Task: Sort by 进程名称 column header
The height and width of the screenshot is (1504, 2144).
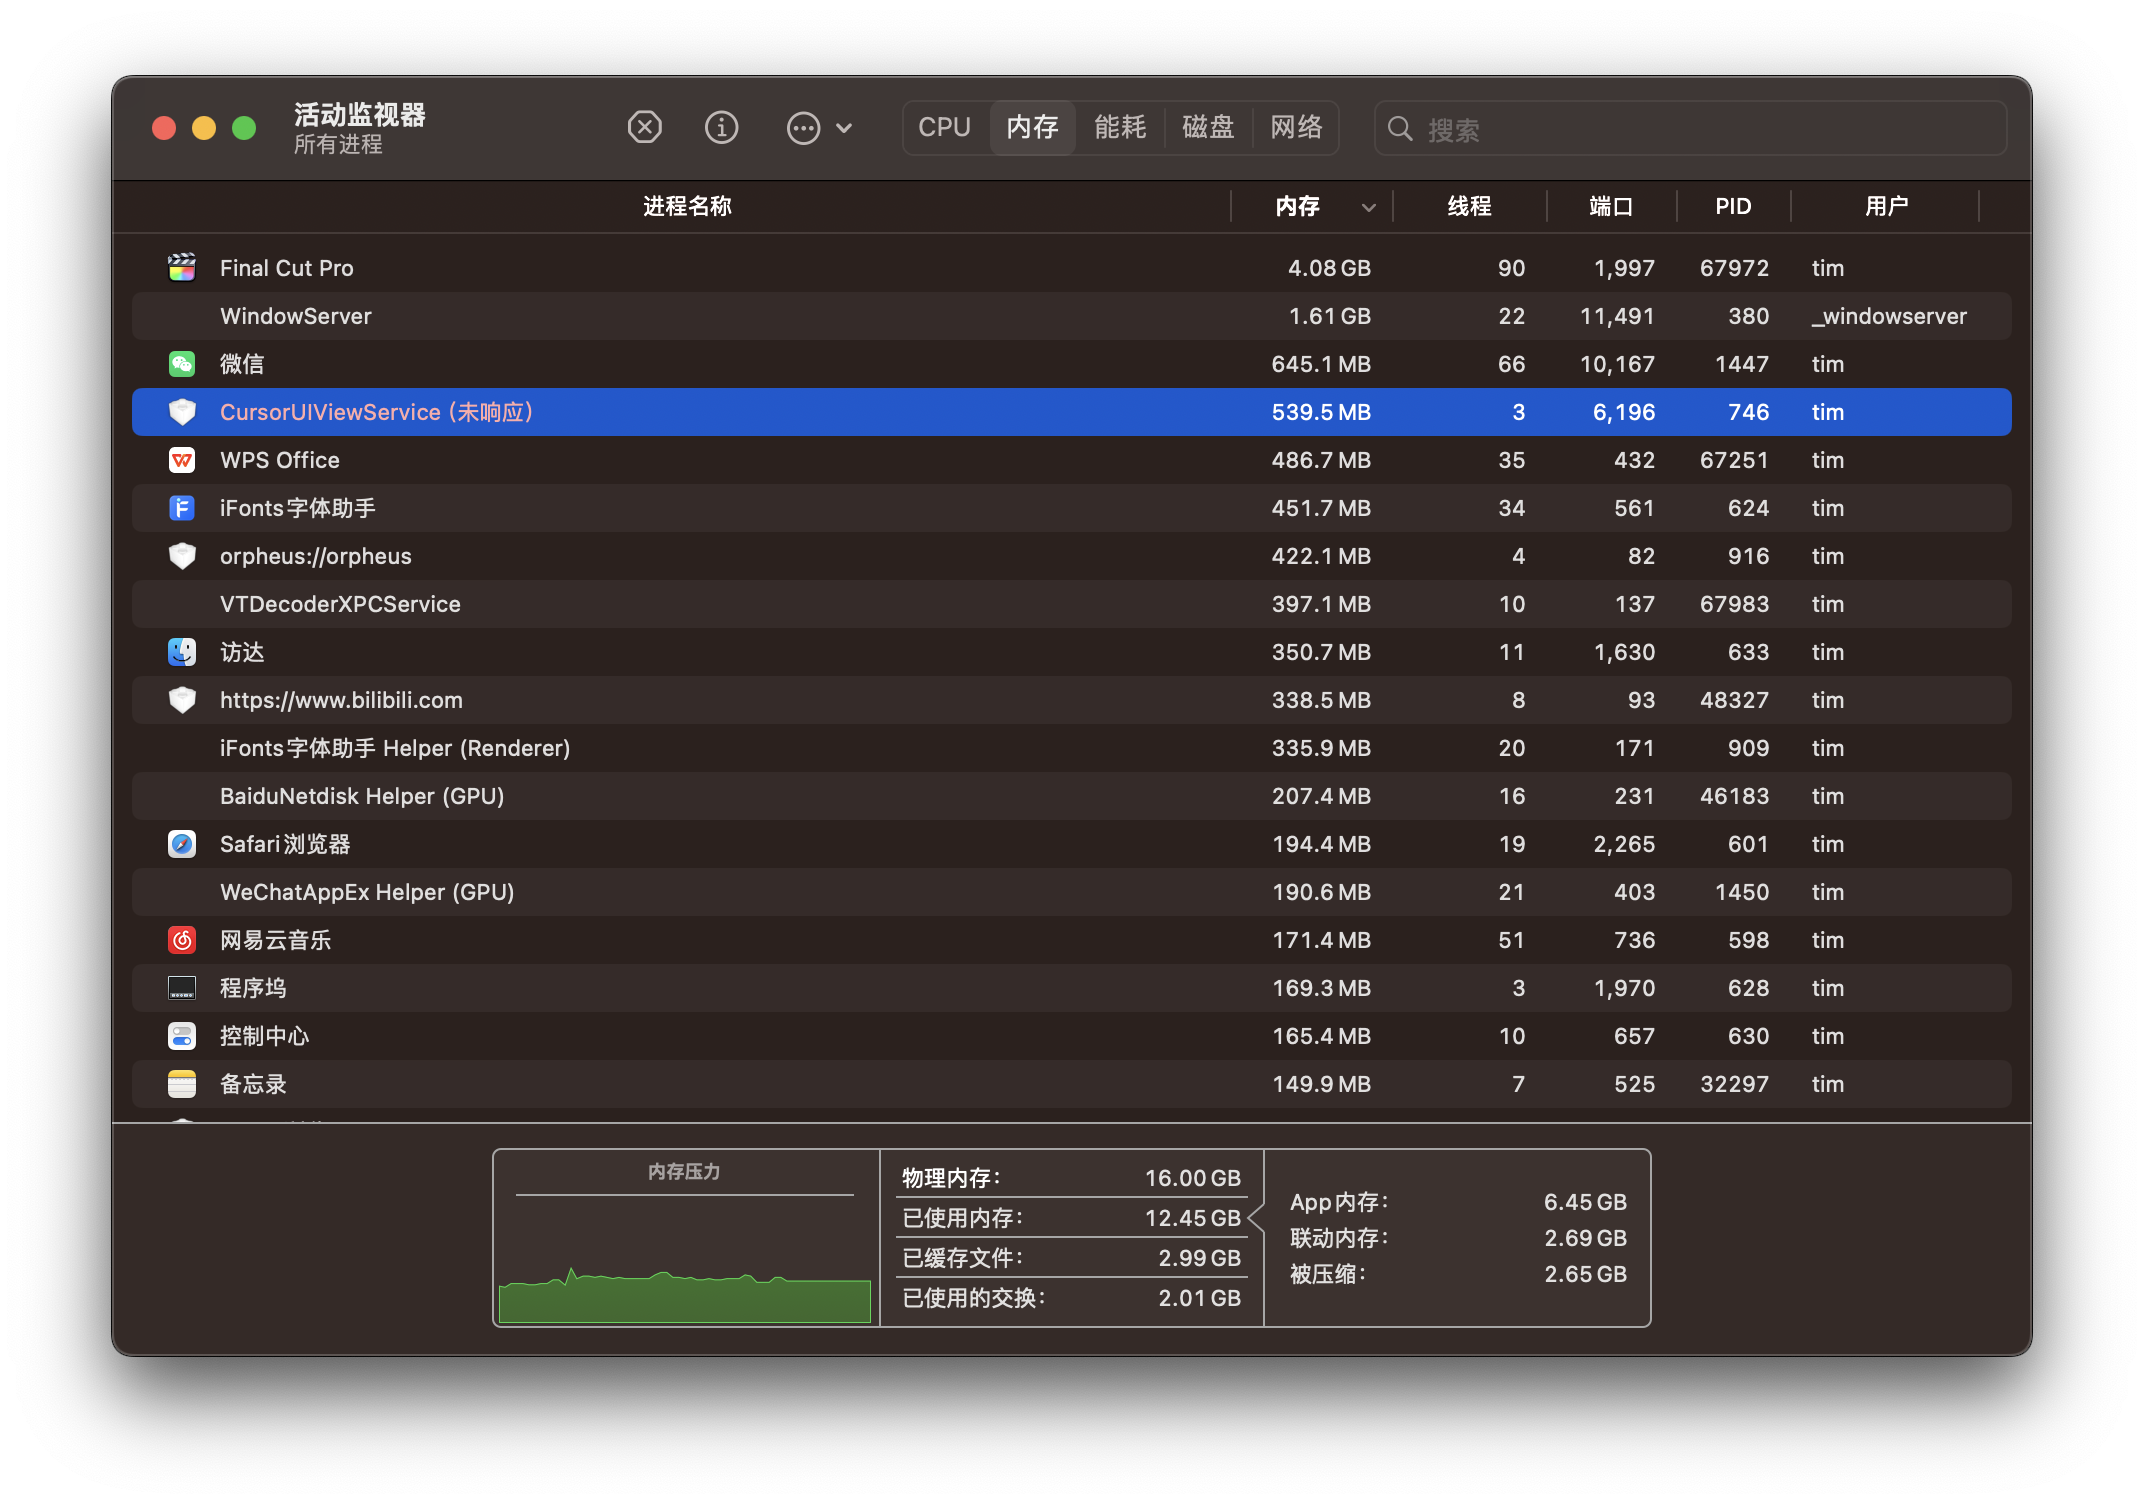Action: [x=687, y=207]
